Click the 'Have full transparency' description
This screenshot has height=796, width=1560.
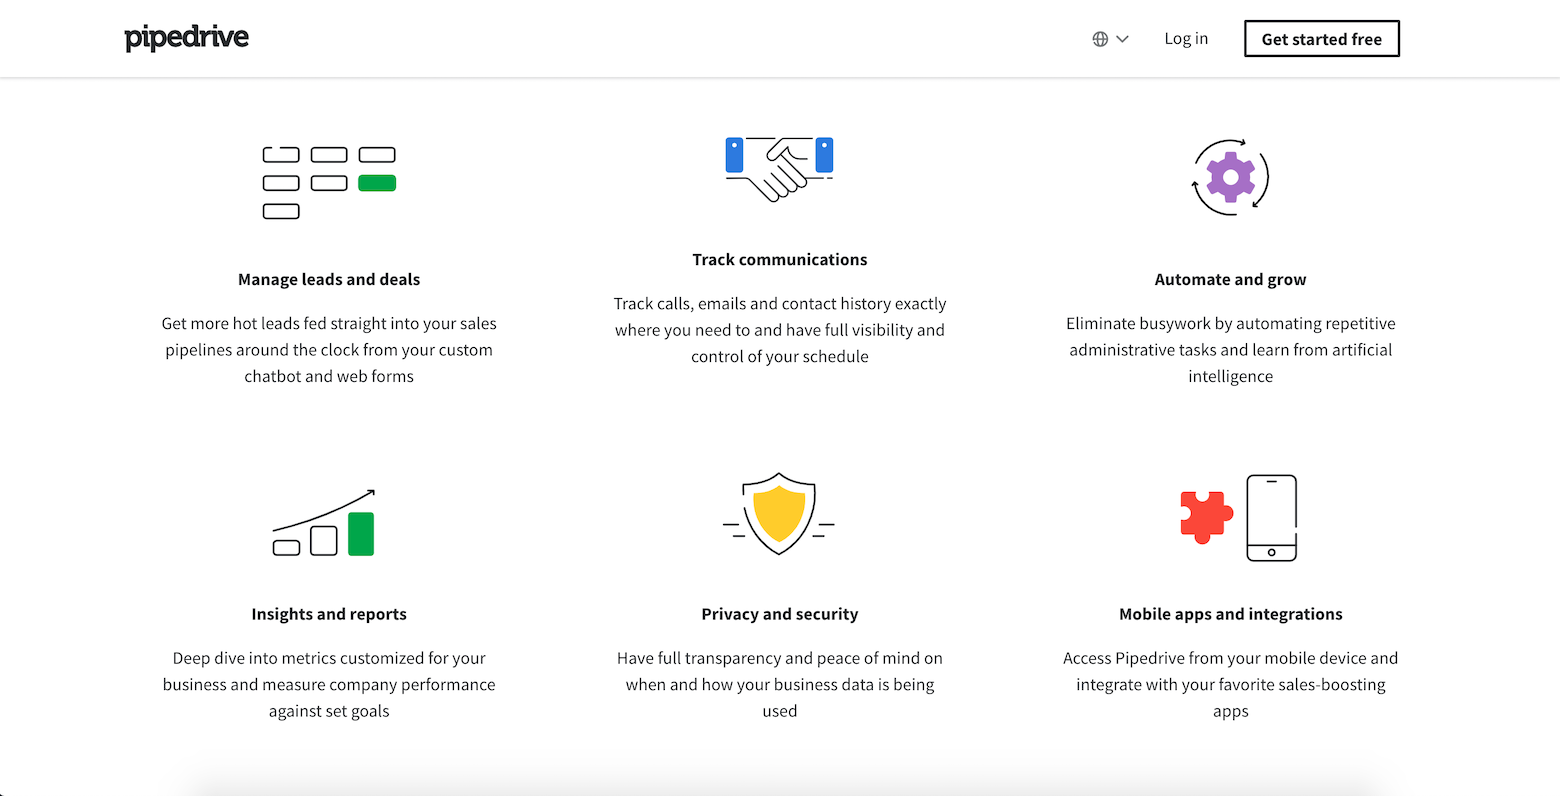780,685
